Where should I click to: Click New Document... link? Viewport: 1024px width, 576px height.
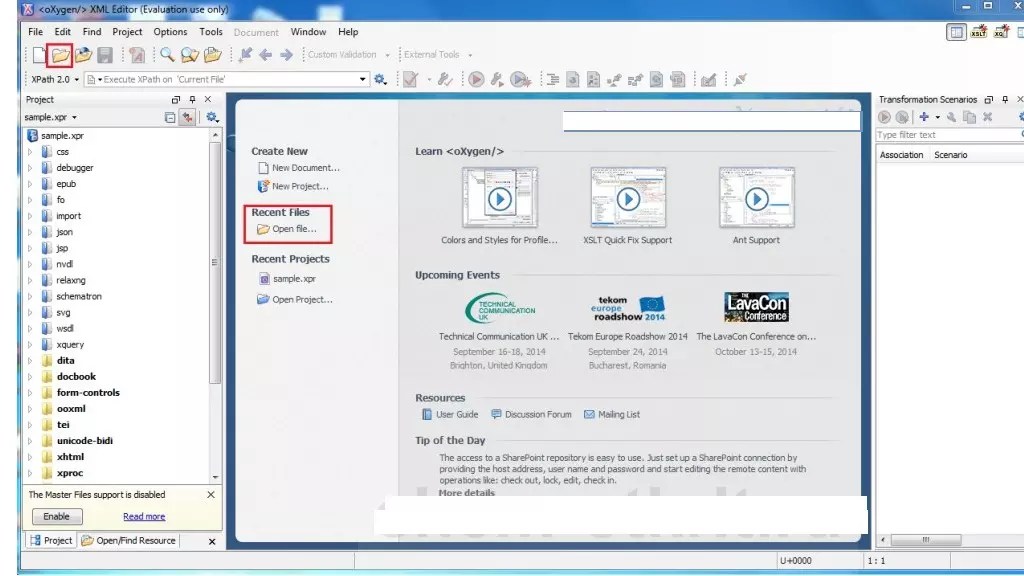point(298,168)
